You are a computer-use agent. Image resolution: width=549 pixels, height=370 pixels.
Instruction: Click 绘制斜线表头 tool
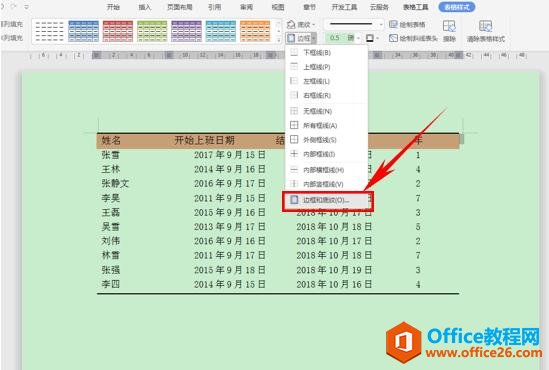tap(413, 38)
